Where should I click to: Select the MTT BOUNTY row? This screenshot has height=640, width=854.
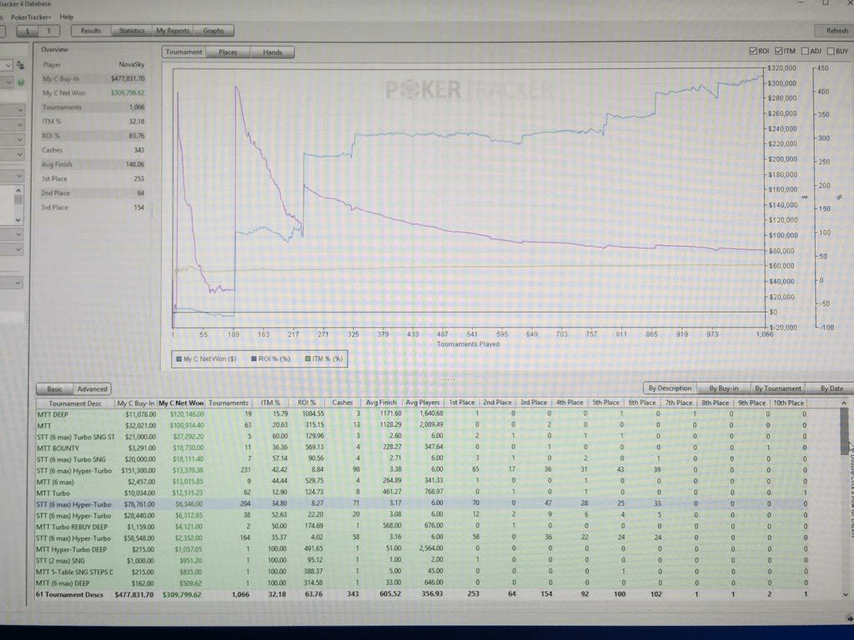click(421, 448)
